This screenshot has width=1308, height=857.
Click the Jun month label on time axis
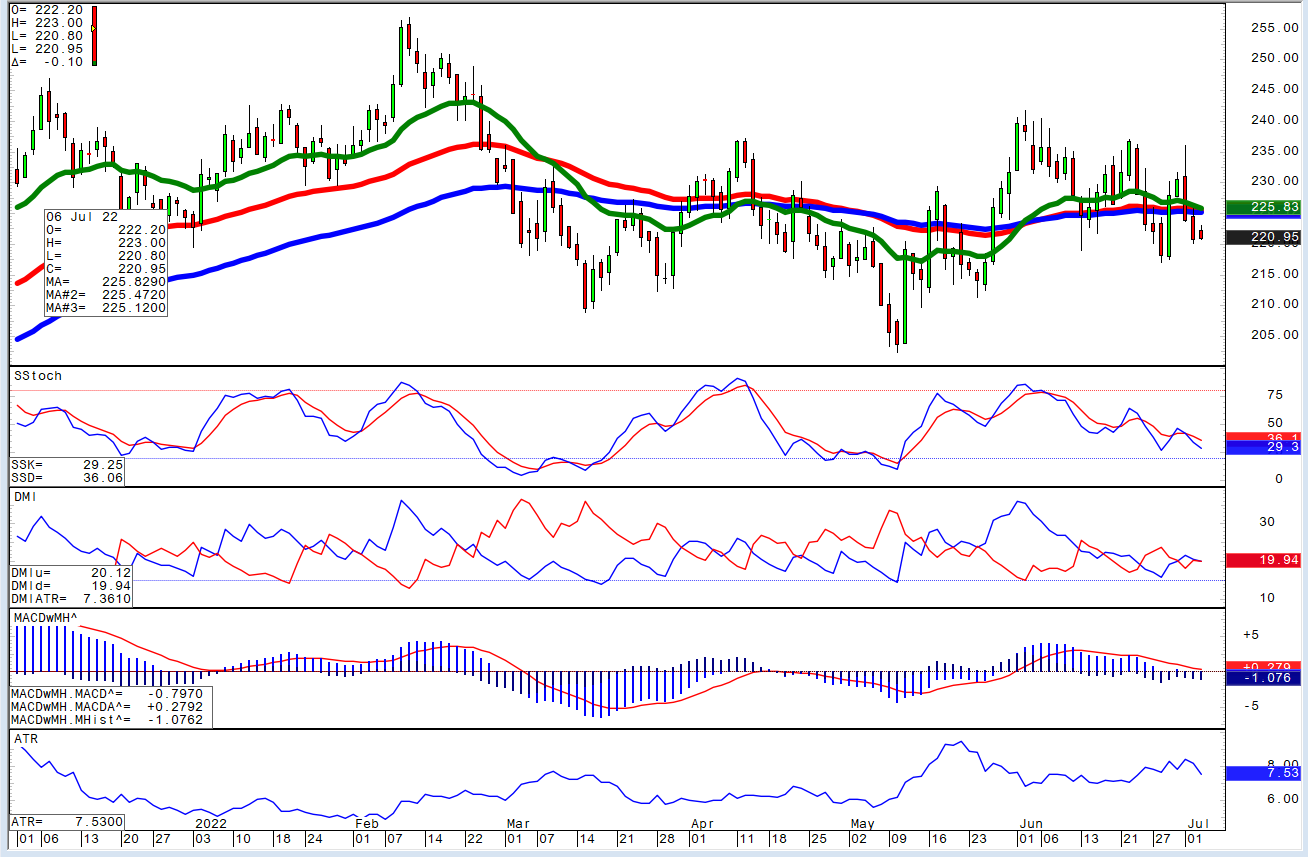(1032, 823)
